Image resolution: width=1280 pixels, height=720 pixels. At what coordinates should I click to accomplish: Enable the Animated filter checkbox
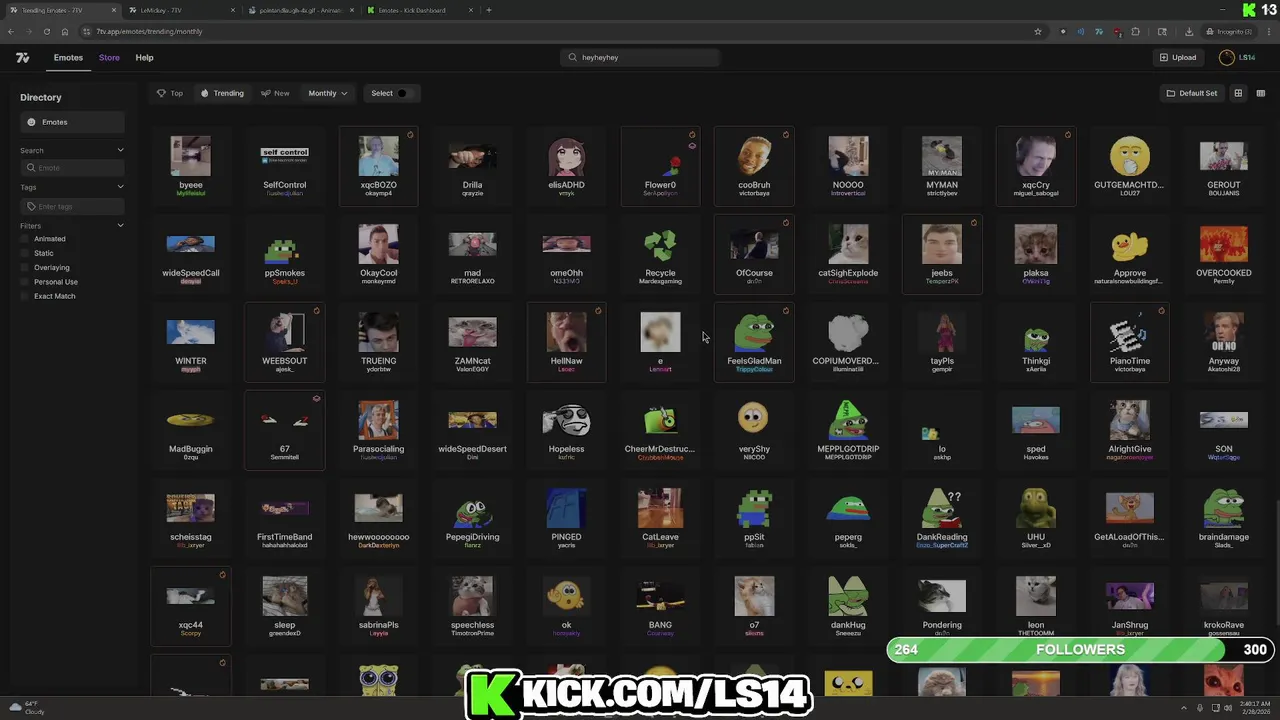tap(24, 239)
